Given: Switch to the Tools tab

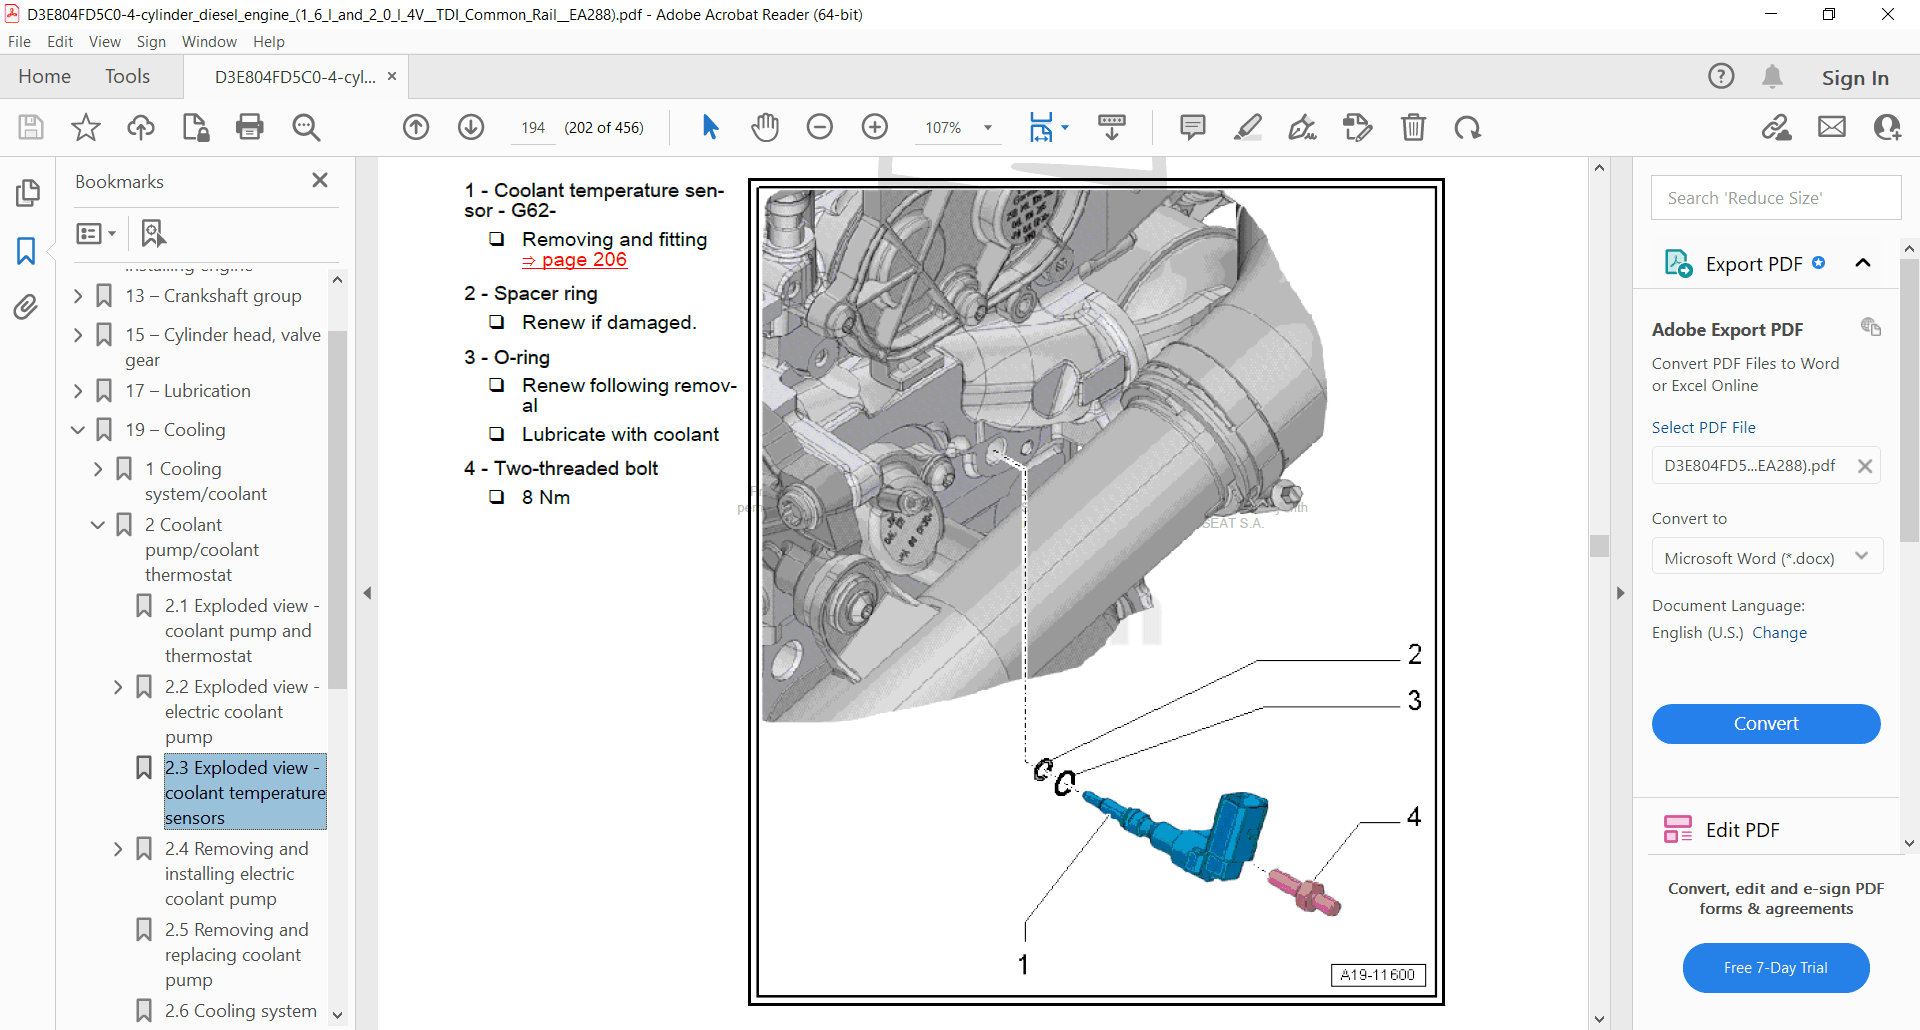Looking at the screenshot, I should [x=127, y=77].
